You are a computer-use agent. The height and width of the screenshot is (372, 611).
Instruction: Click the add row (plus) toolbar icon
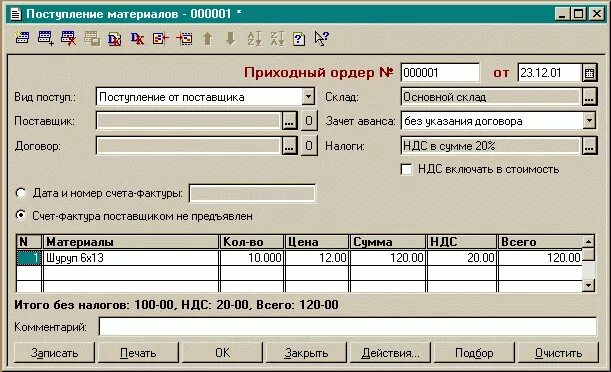45,38
